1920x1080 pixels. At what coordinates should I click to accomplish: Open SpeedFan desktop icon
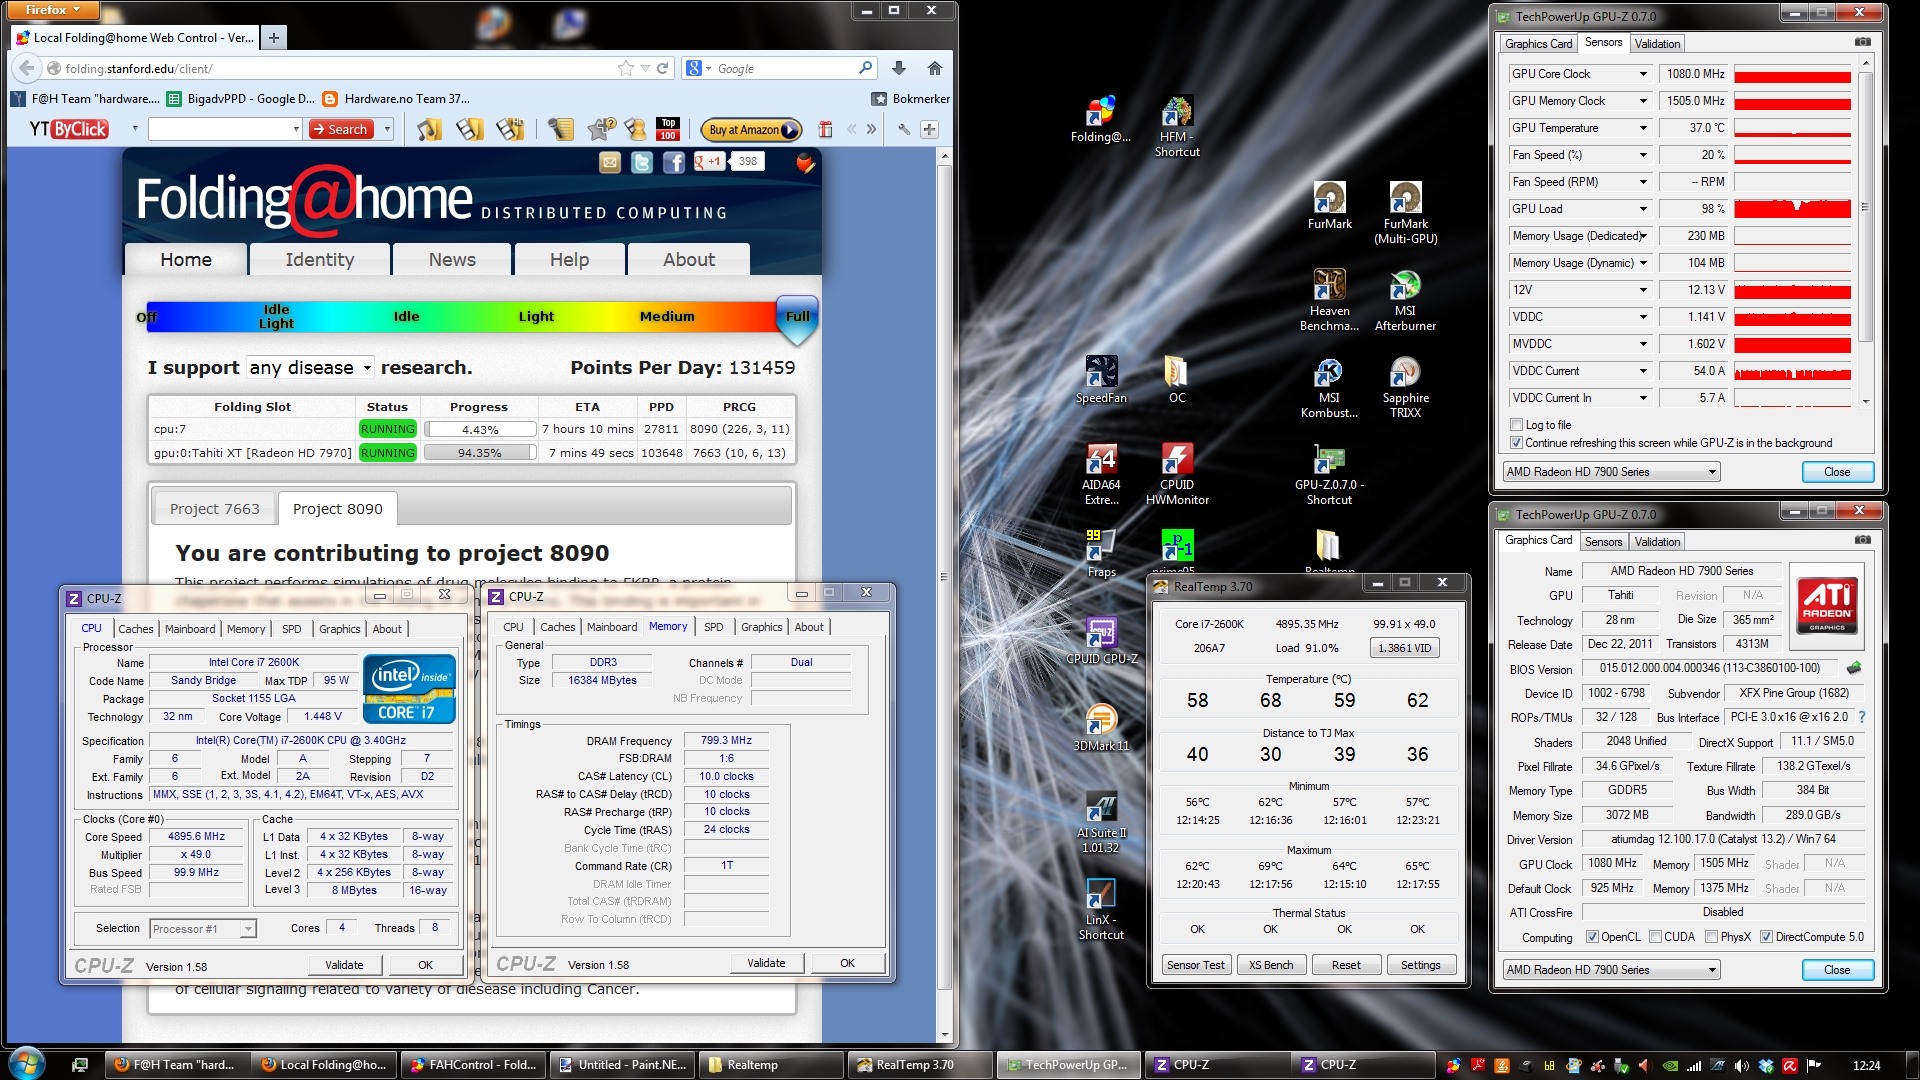(x=1101, y=381)
